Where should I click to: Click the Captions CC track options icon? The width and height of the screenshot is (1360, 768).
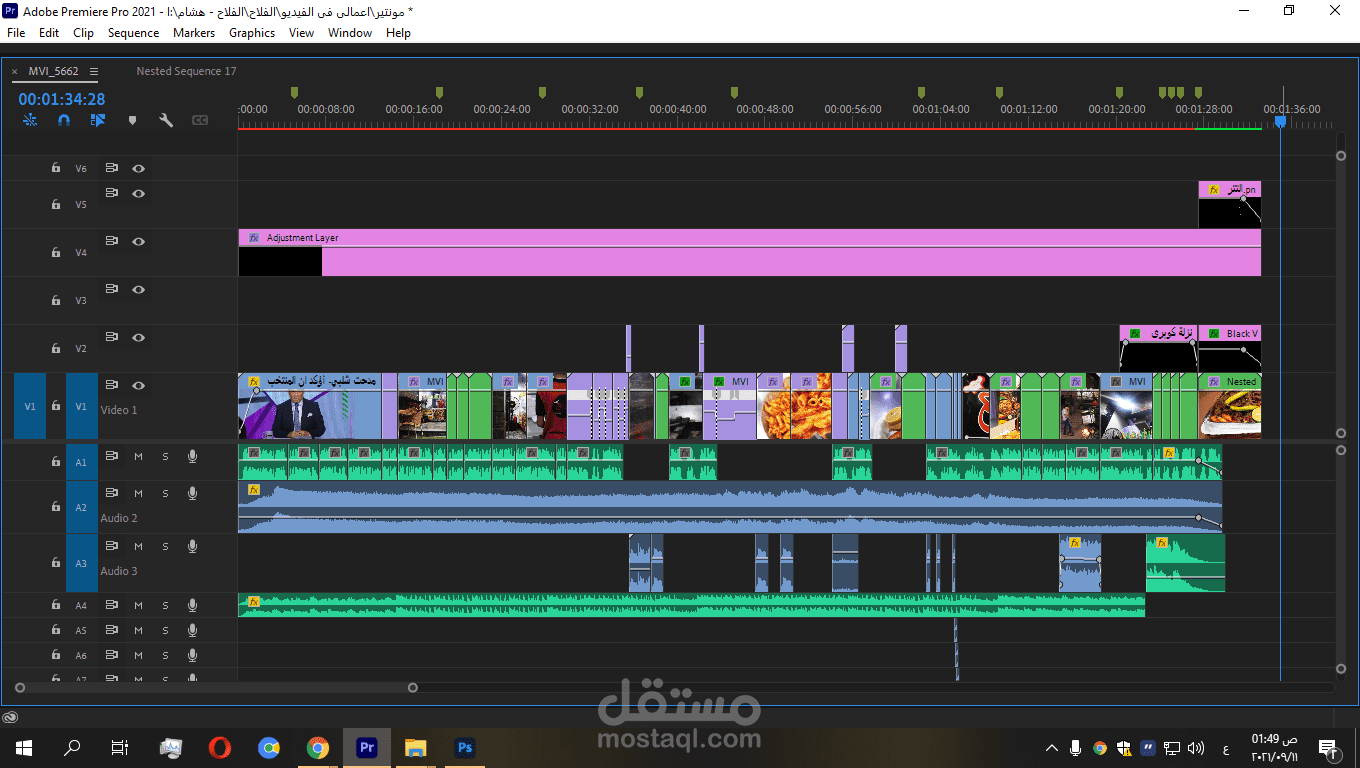(200, 120)
